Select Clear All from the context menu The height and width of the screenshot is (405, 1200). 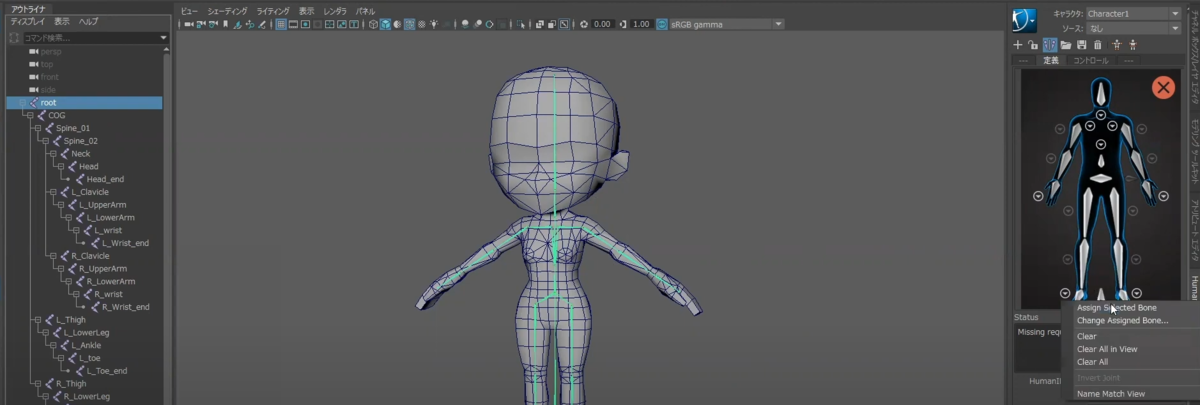coord(1092,362)
